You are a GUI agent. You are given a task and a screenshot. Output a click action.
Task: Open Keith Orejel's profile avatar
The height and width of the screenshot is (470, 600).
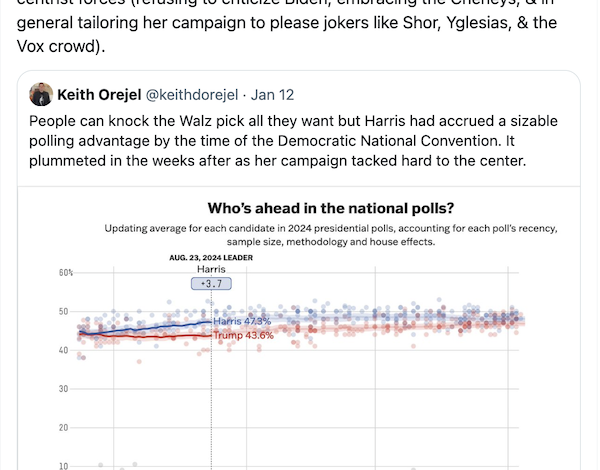(41, 94)
